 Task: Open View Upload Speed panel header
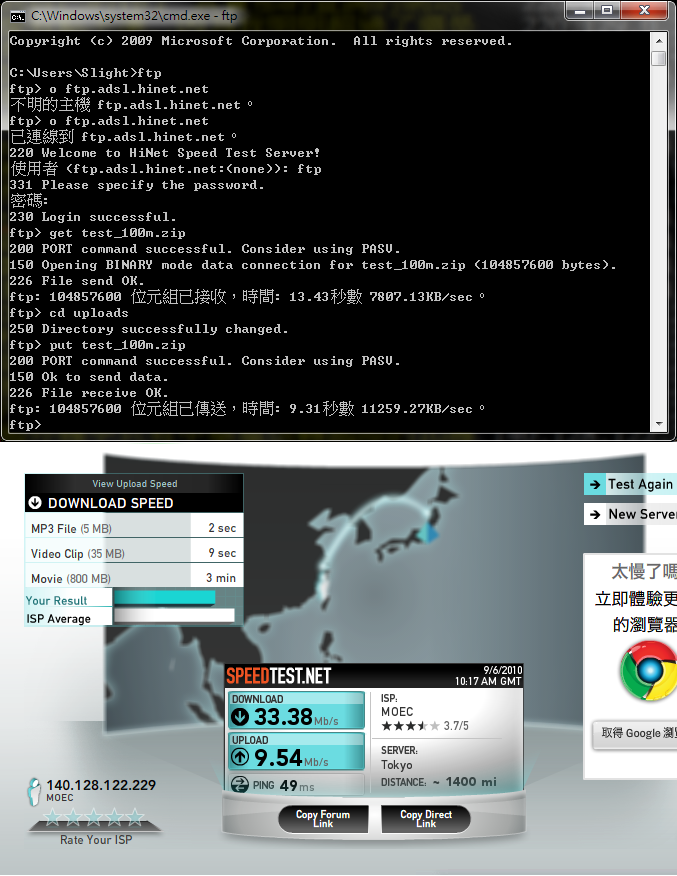tap(135, 484)
